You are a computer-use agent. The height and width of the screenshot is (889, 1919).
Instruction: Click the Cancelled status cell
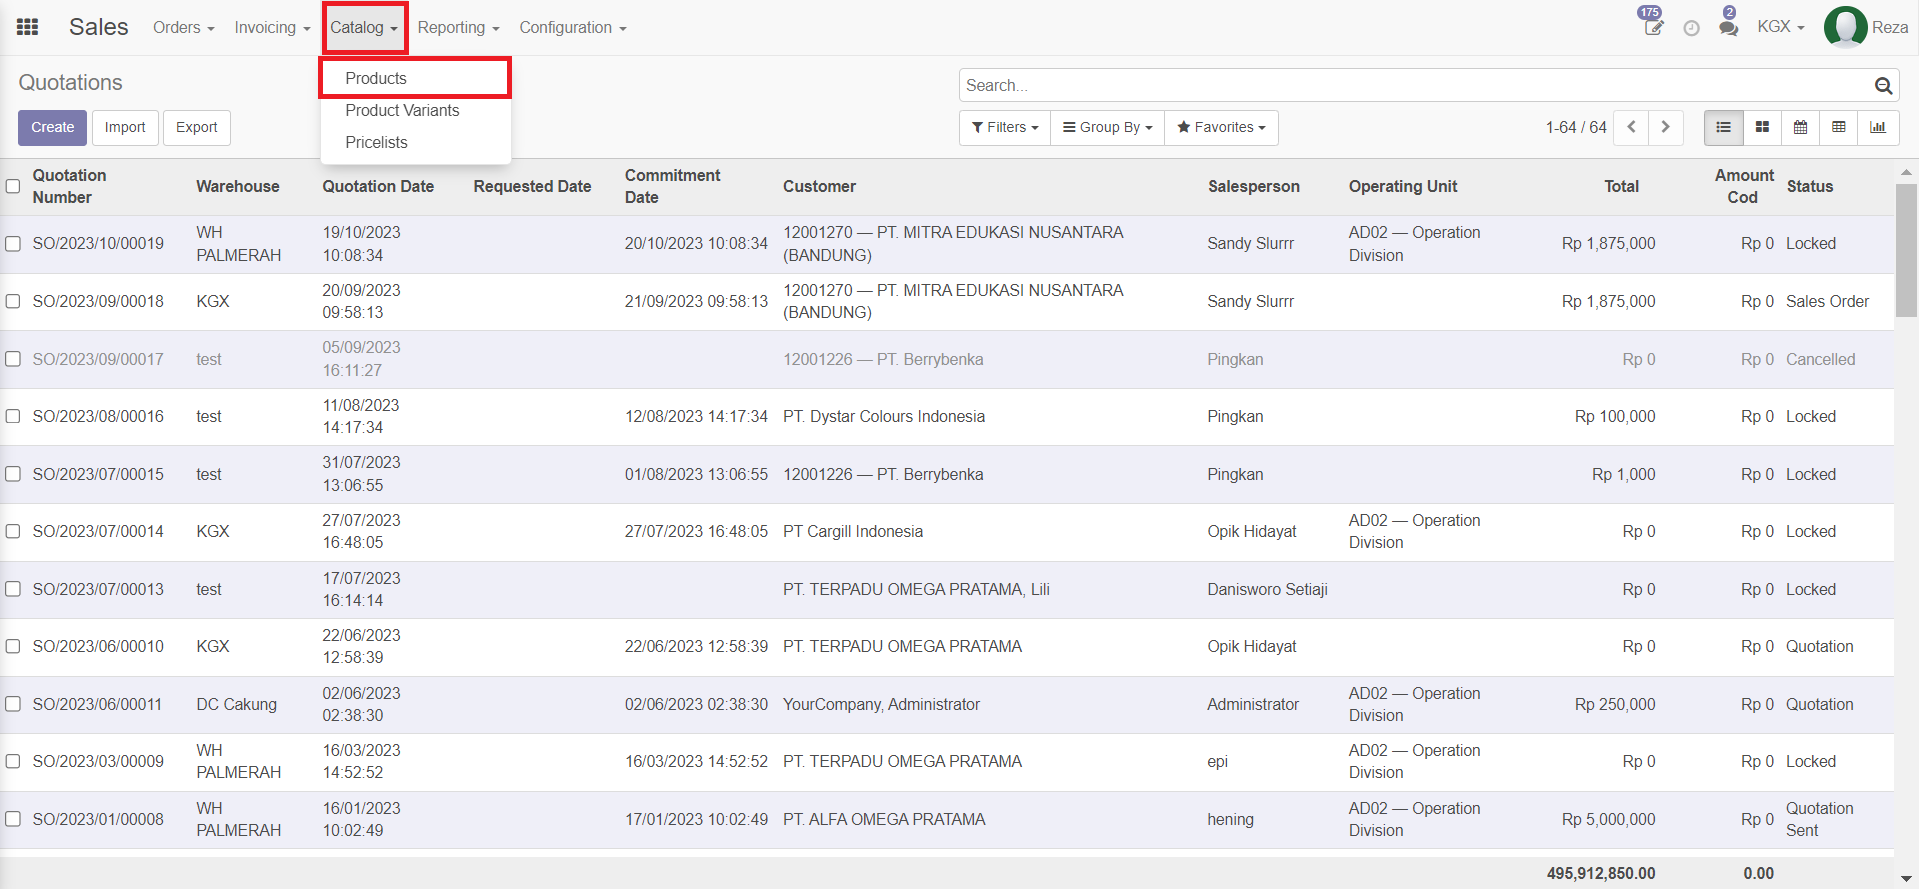coord(1821,359)
